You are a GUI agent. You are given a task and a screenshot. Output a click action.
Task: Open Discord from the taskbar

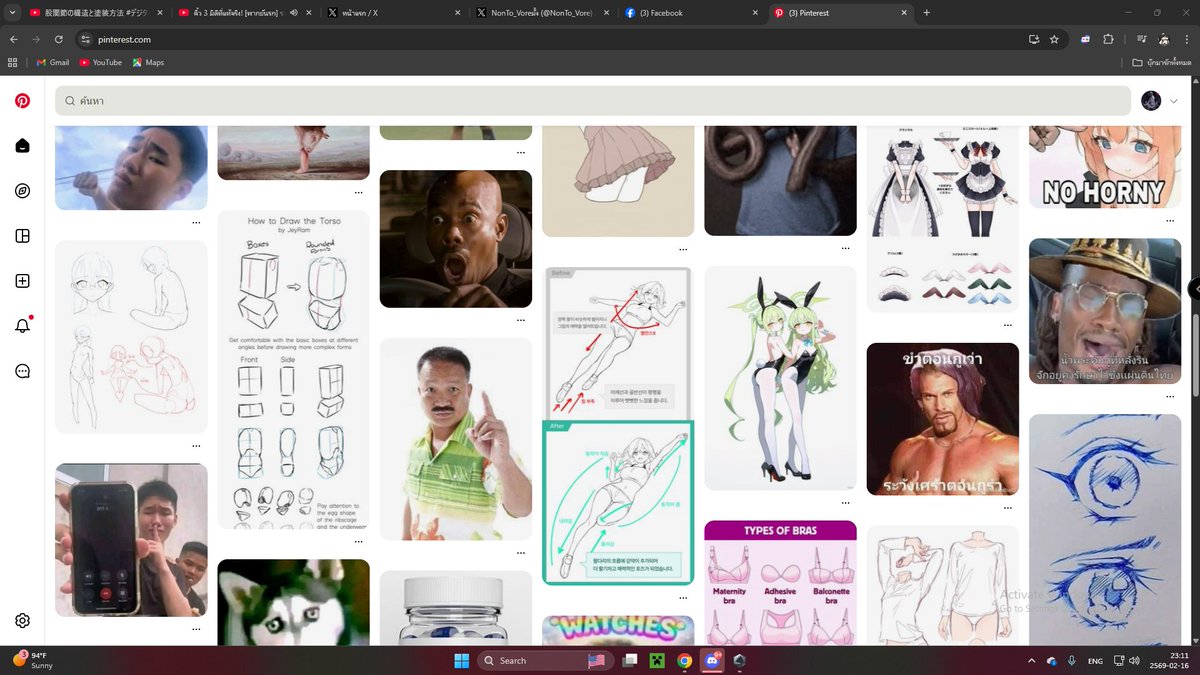point(712,660)
